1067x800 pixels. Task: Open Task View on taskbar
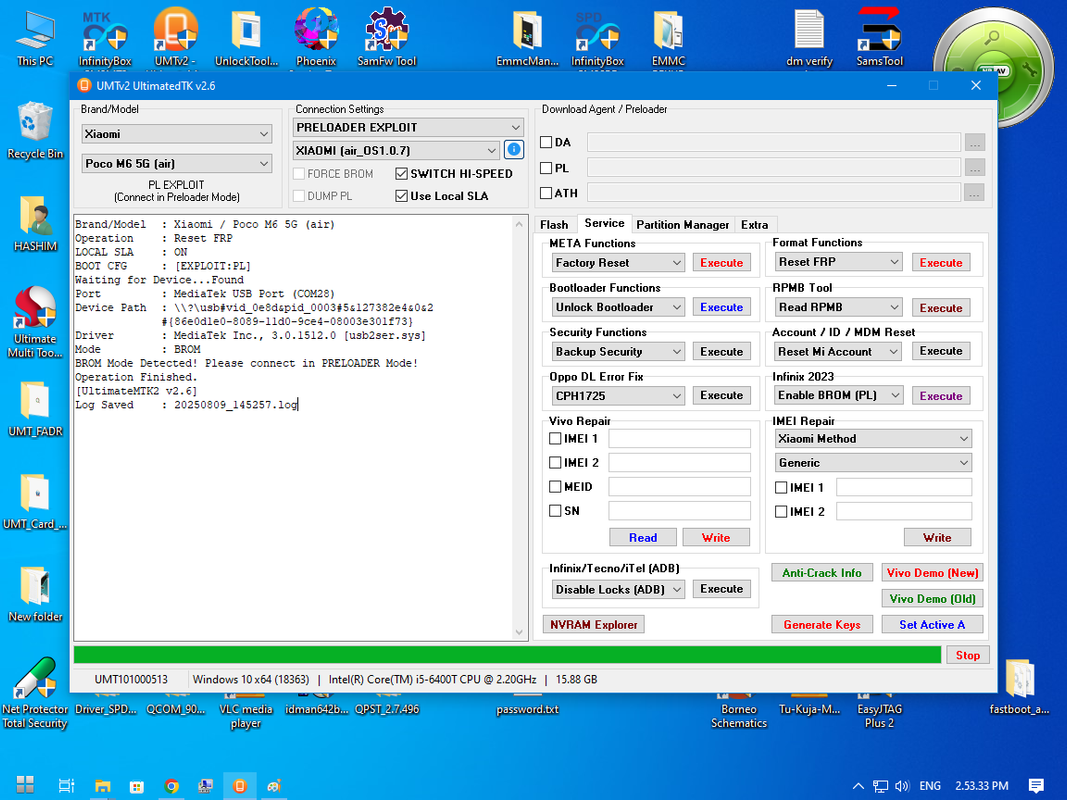pyautogui.click(x=66, y=786)
